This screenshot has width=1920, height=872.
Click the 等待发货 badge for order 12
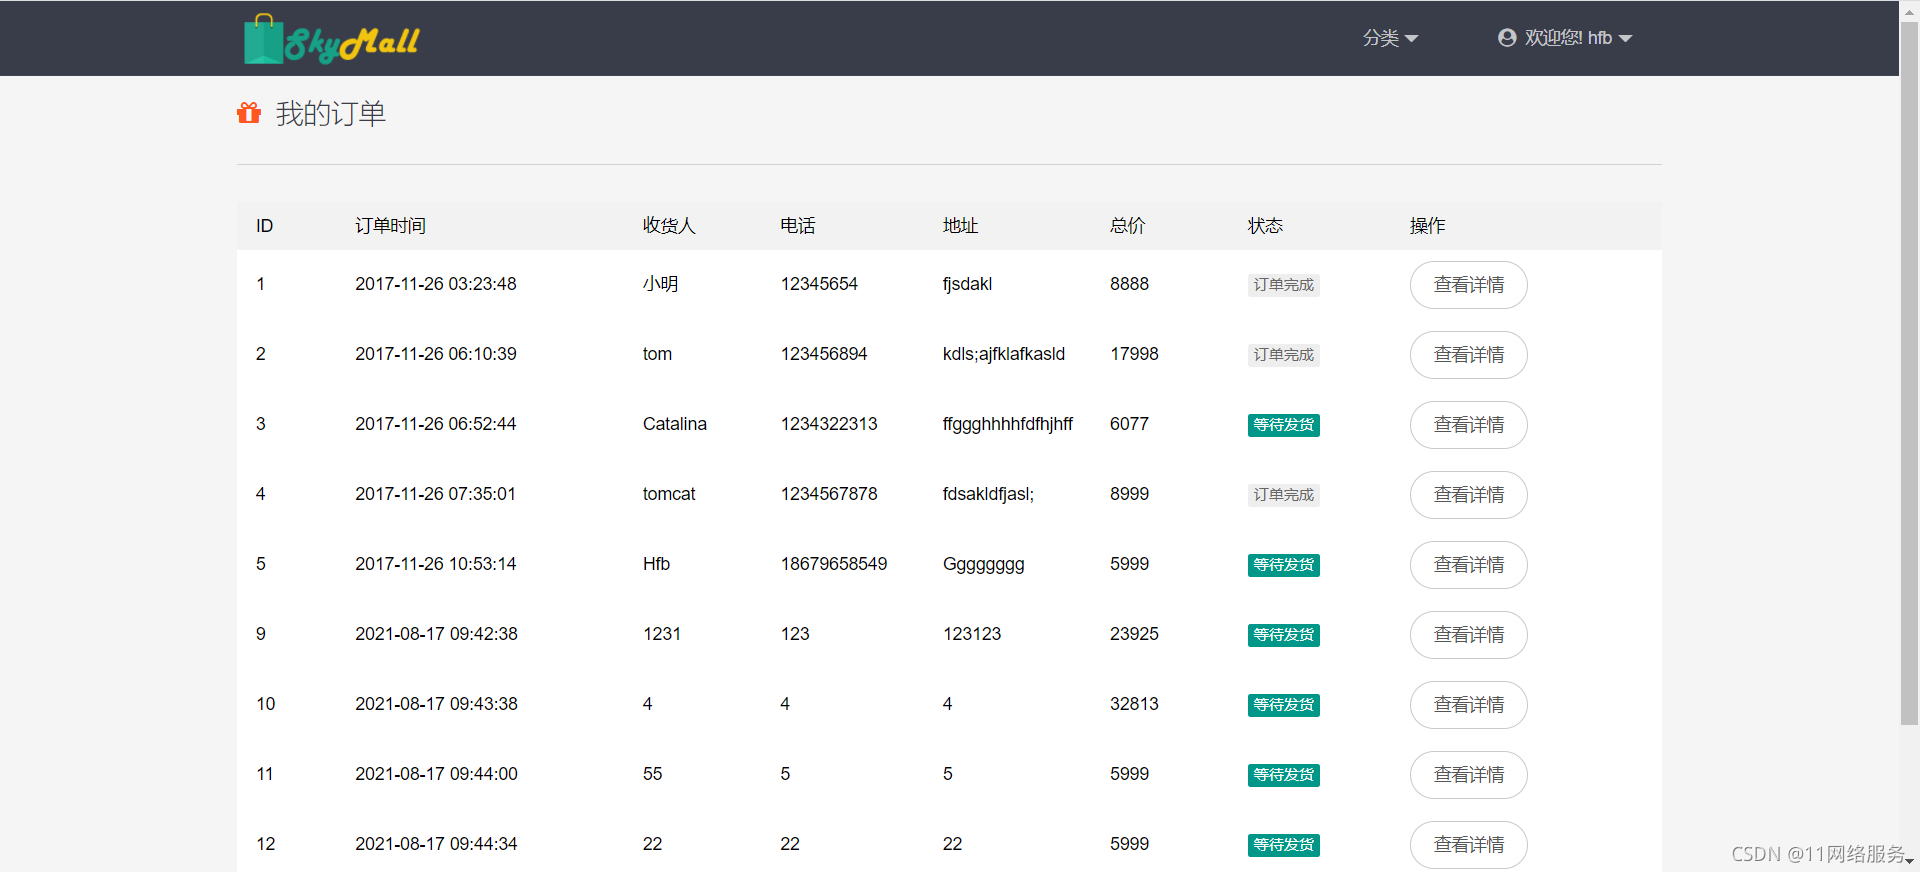point(1284,845)
